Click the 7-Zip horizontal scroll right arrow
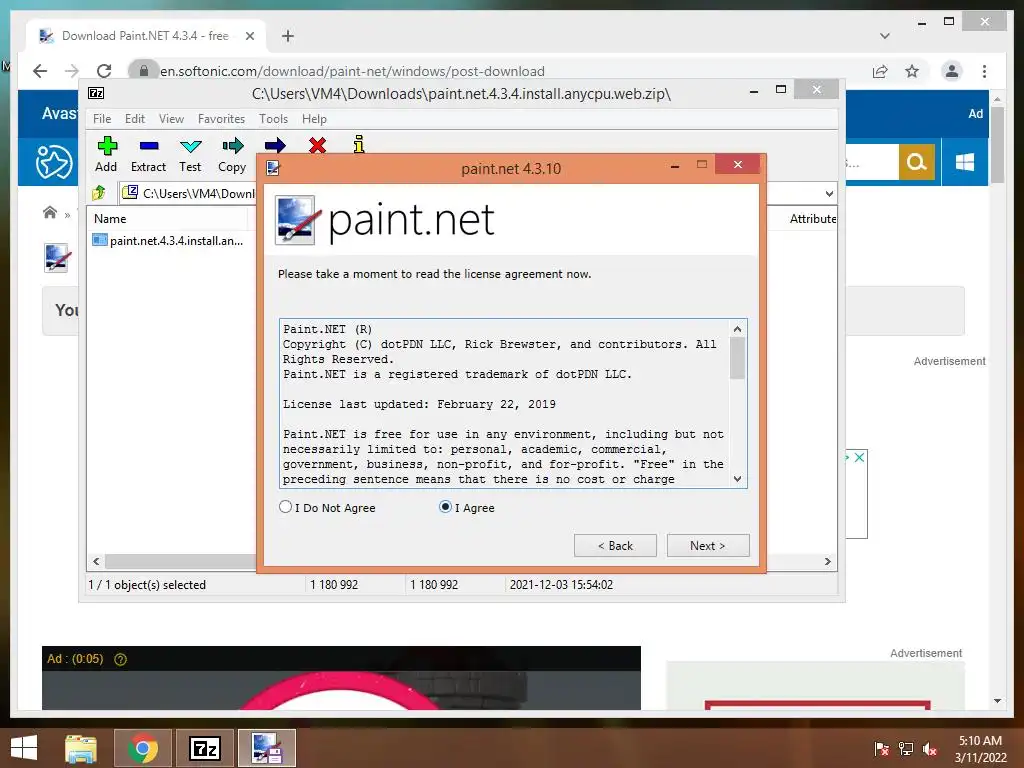This screenshot has width=1024, height=768. pos(827,562)
